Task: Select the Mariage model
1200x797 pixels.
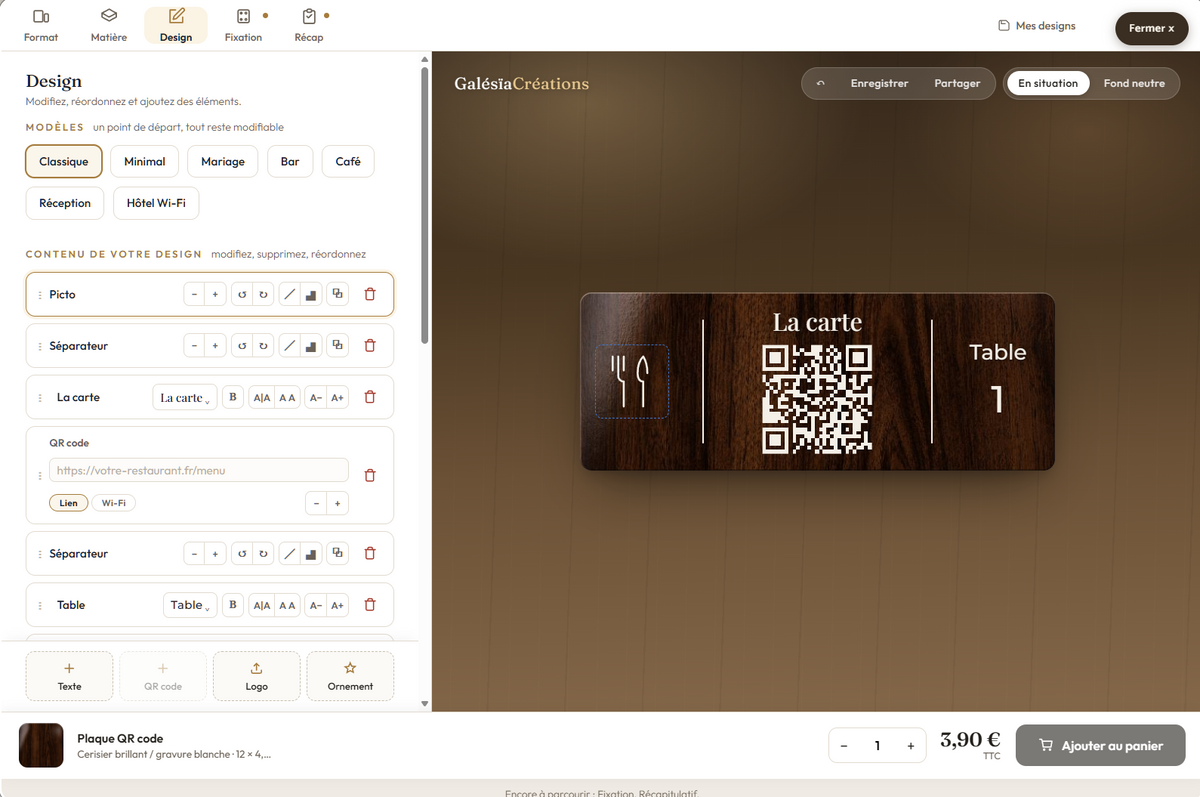Action: [x=223, y=161]
